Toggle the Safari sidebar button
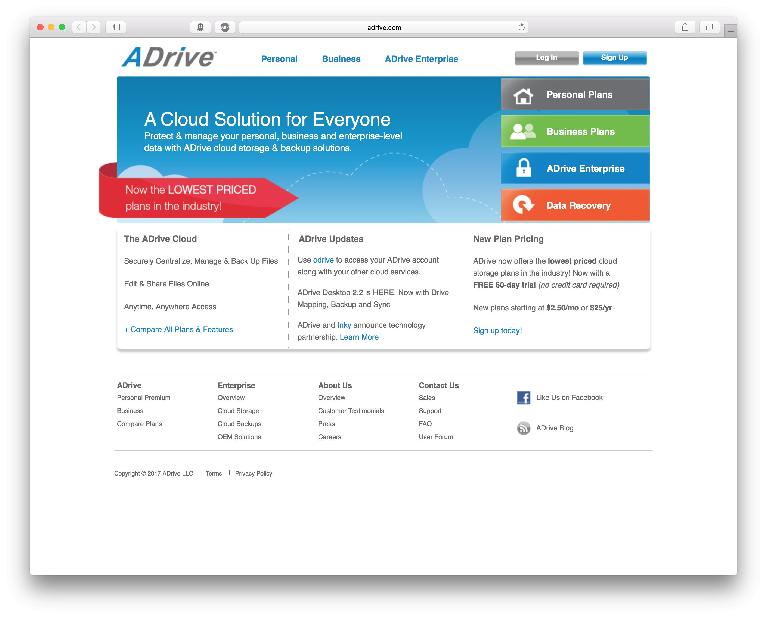 click(116, 27)
